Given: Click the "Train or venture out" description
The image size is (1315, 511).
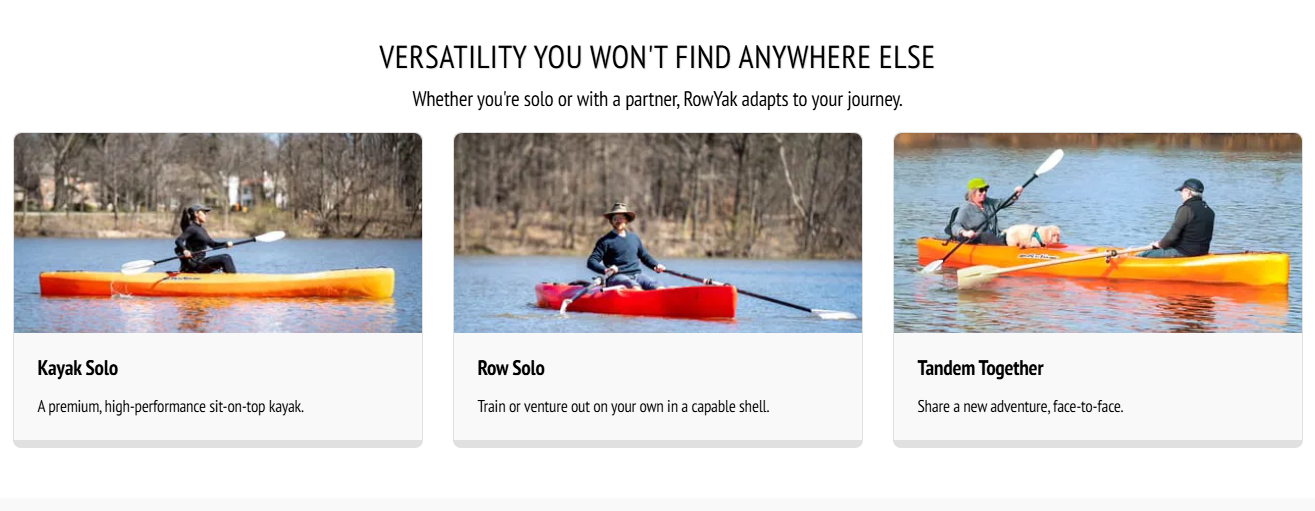Looking at the screenshot, I should coord(623,407).
